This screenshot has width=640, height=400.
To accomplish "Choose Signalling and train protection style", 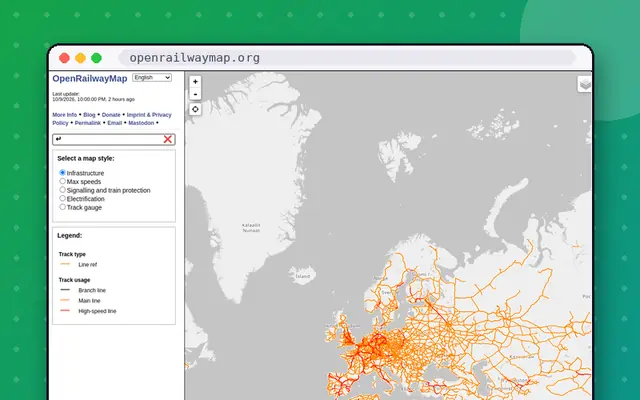I will [x=62, y=190].
